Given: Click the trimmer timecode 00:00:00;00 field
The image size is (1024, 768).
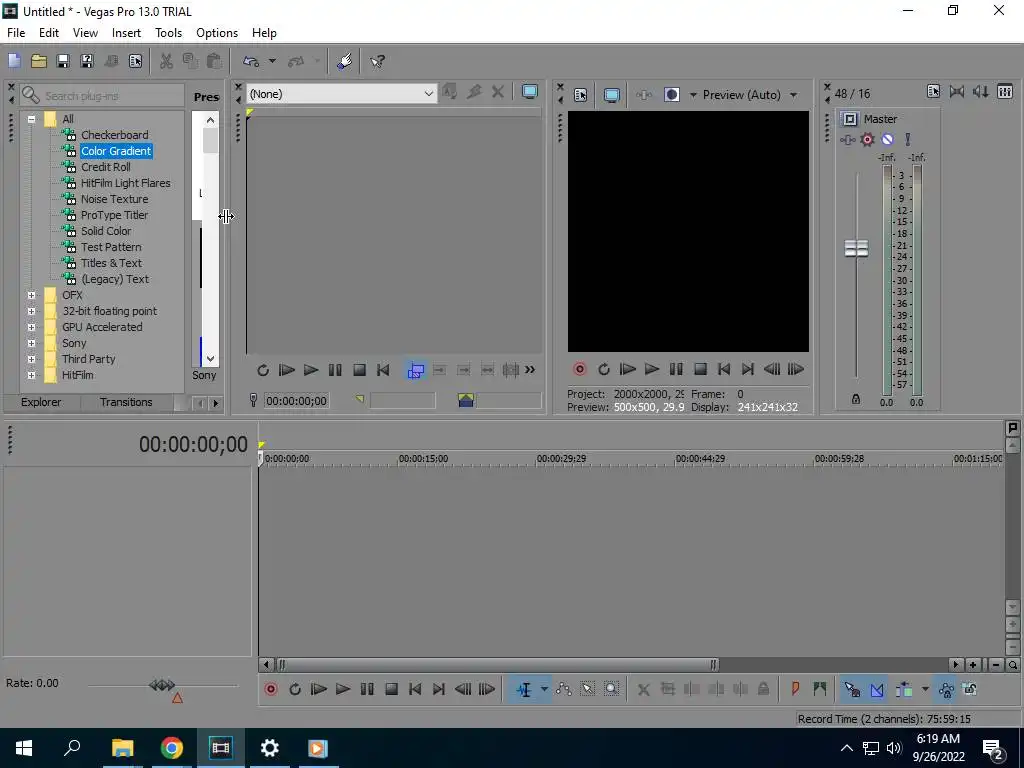Looking at the screenshot, I should tap(296, 401).
